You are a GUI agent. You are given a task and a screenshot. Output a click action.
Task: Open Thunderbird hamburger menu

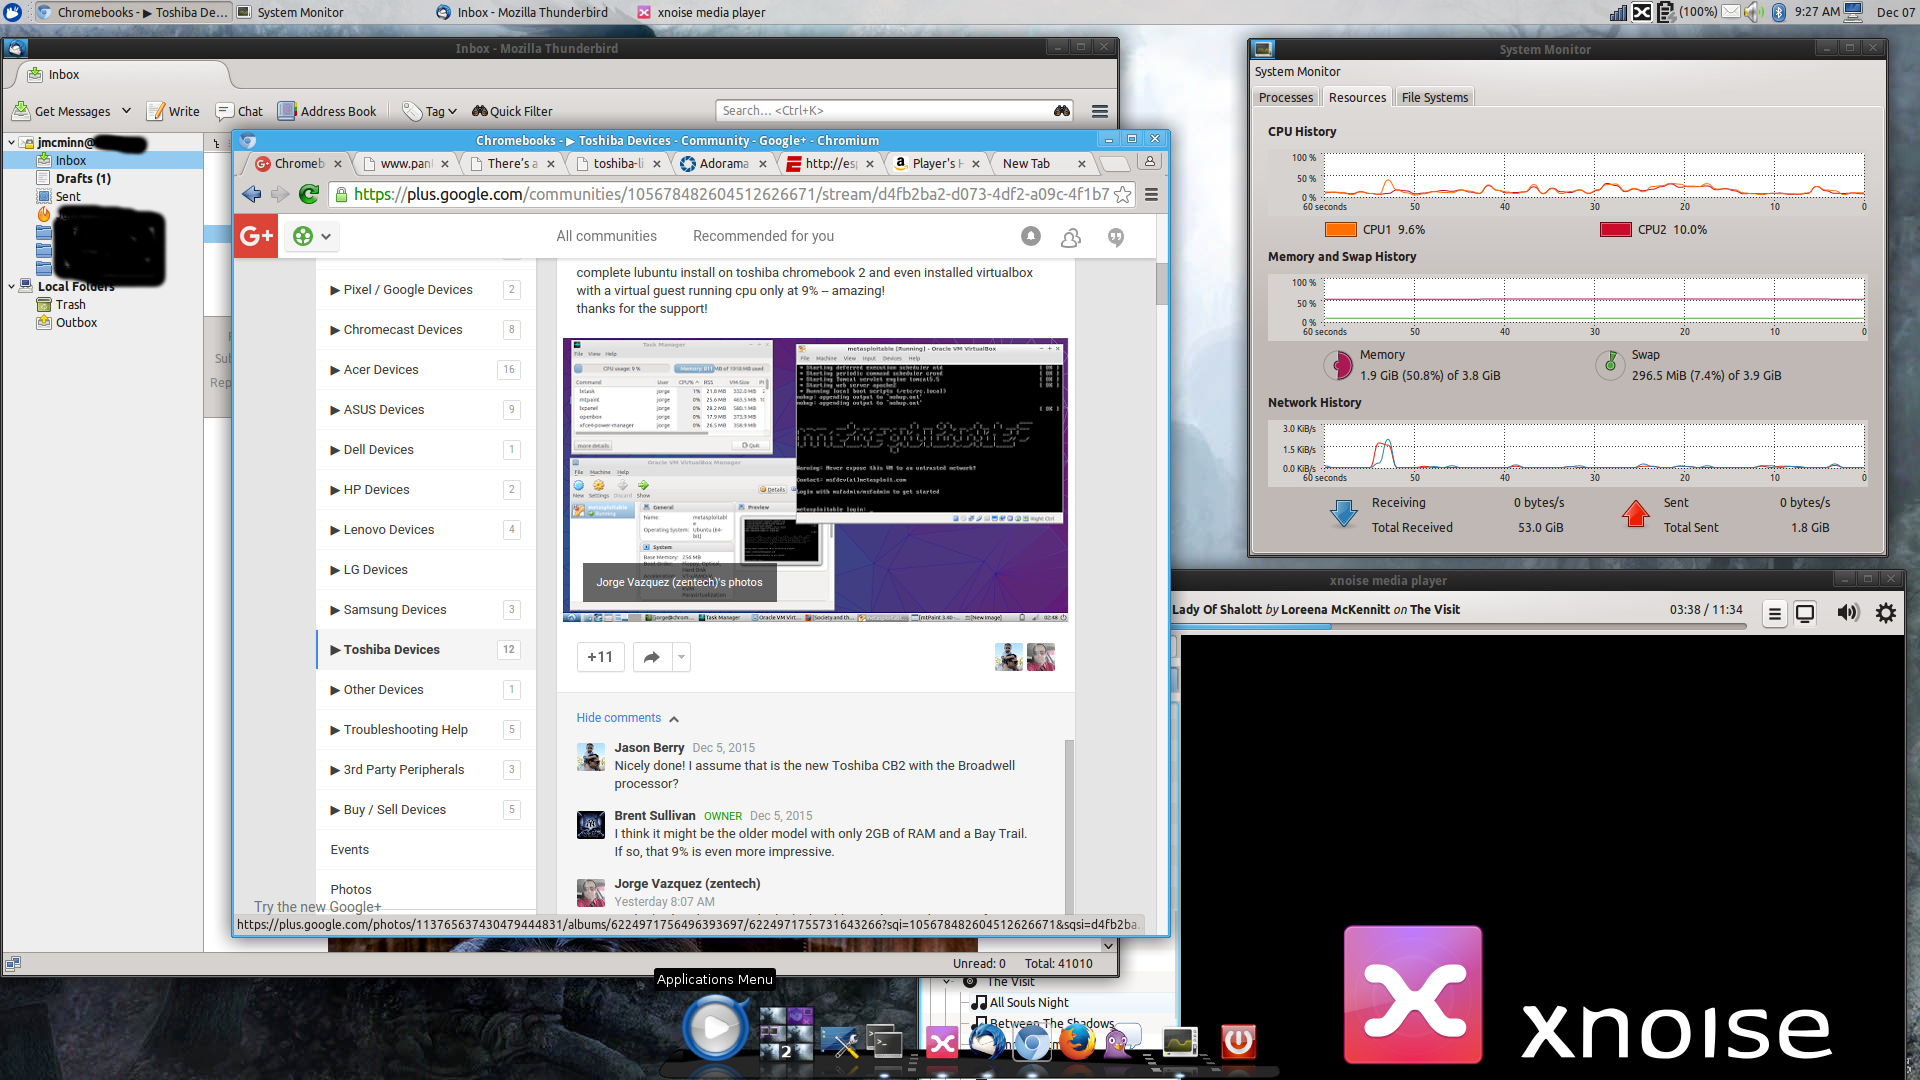pyautogui.click(x=1100, y=111)
